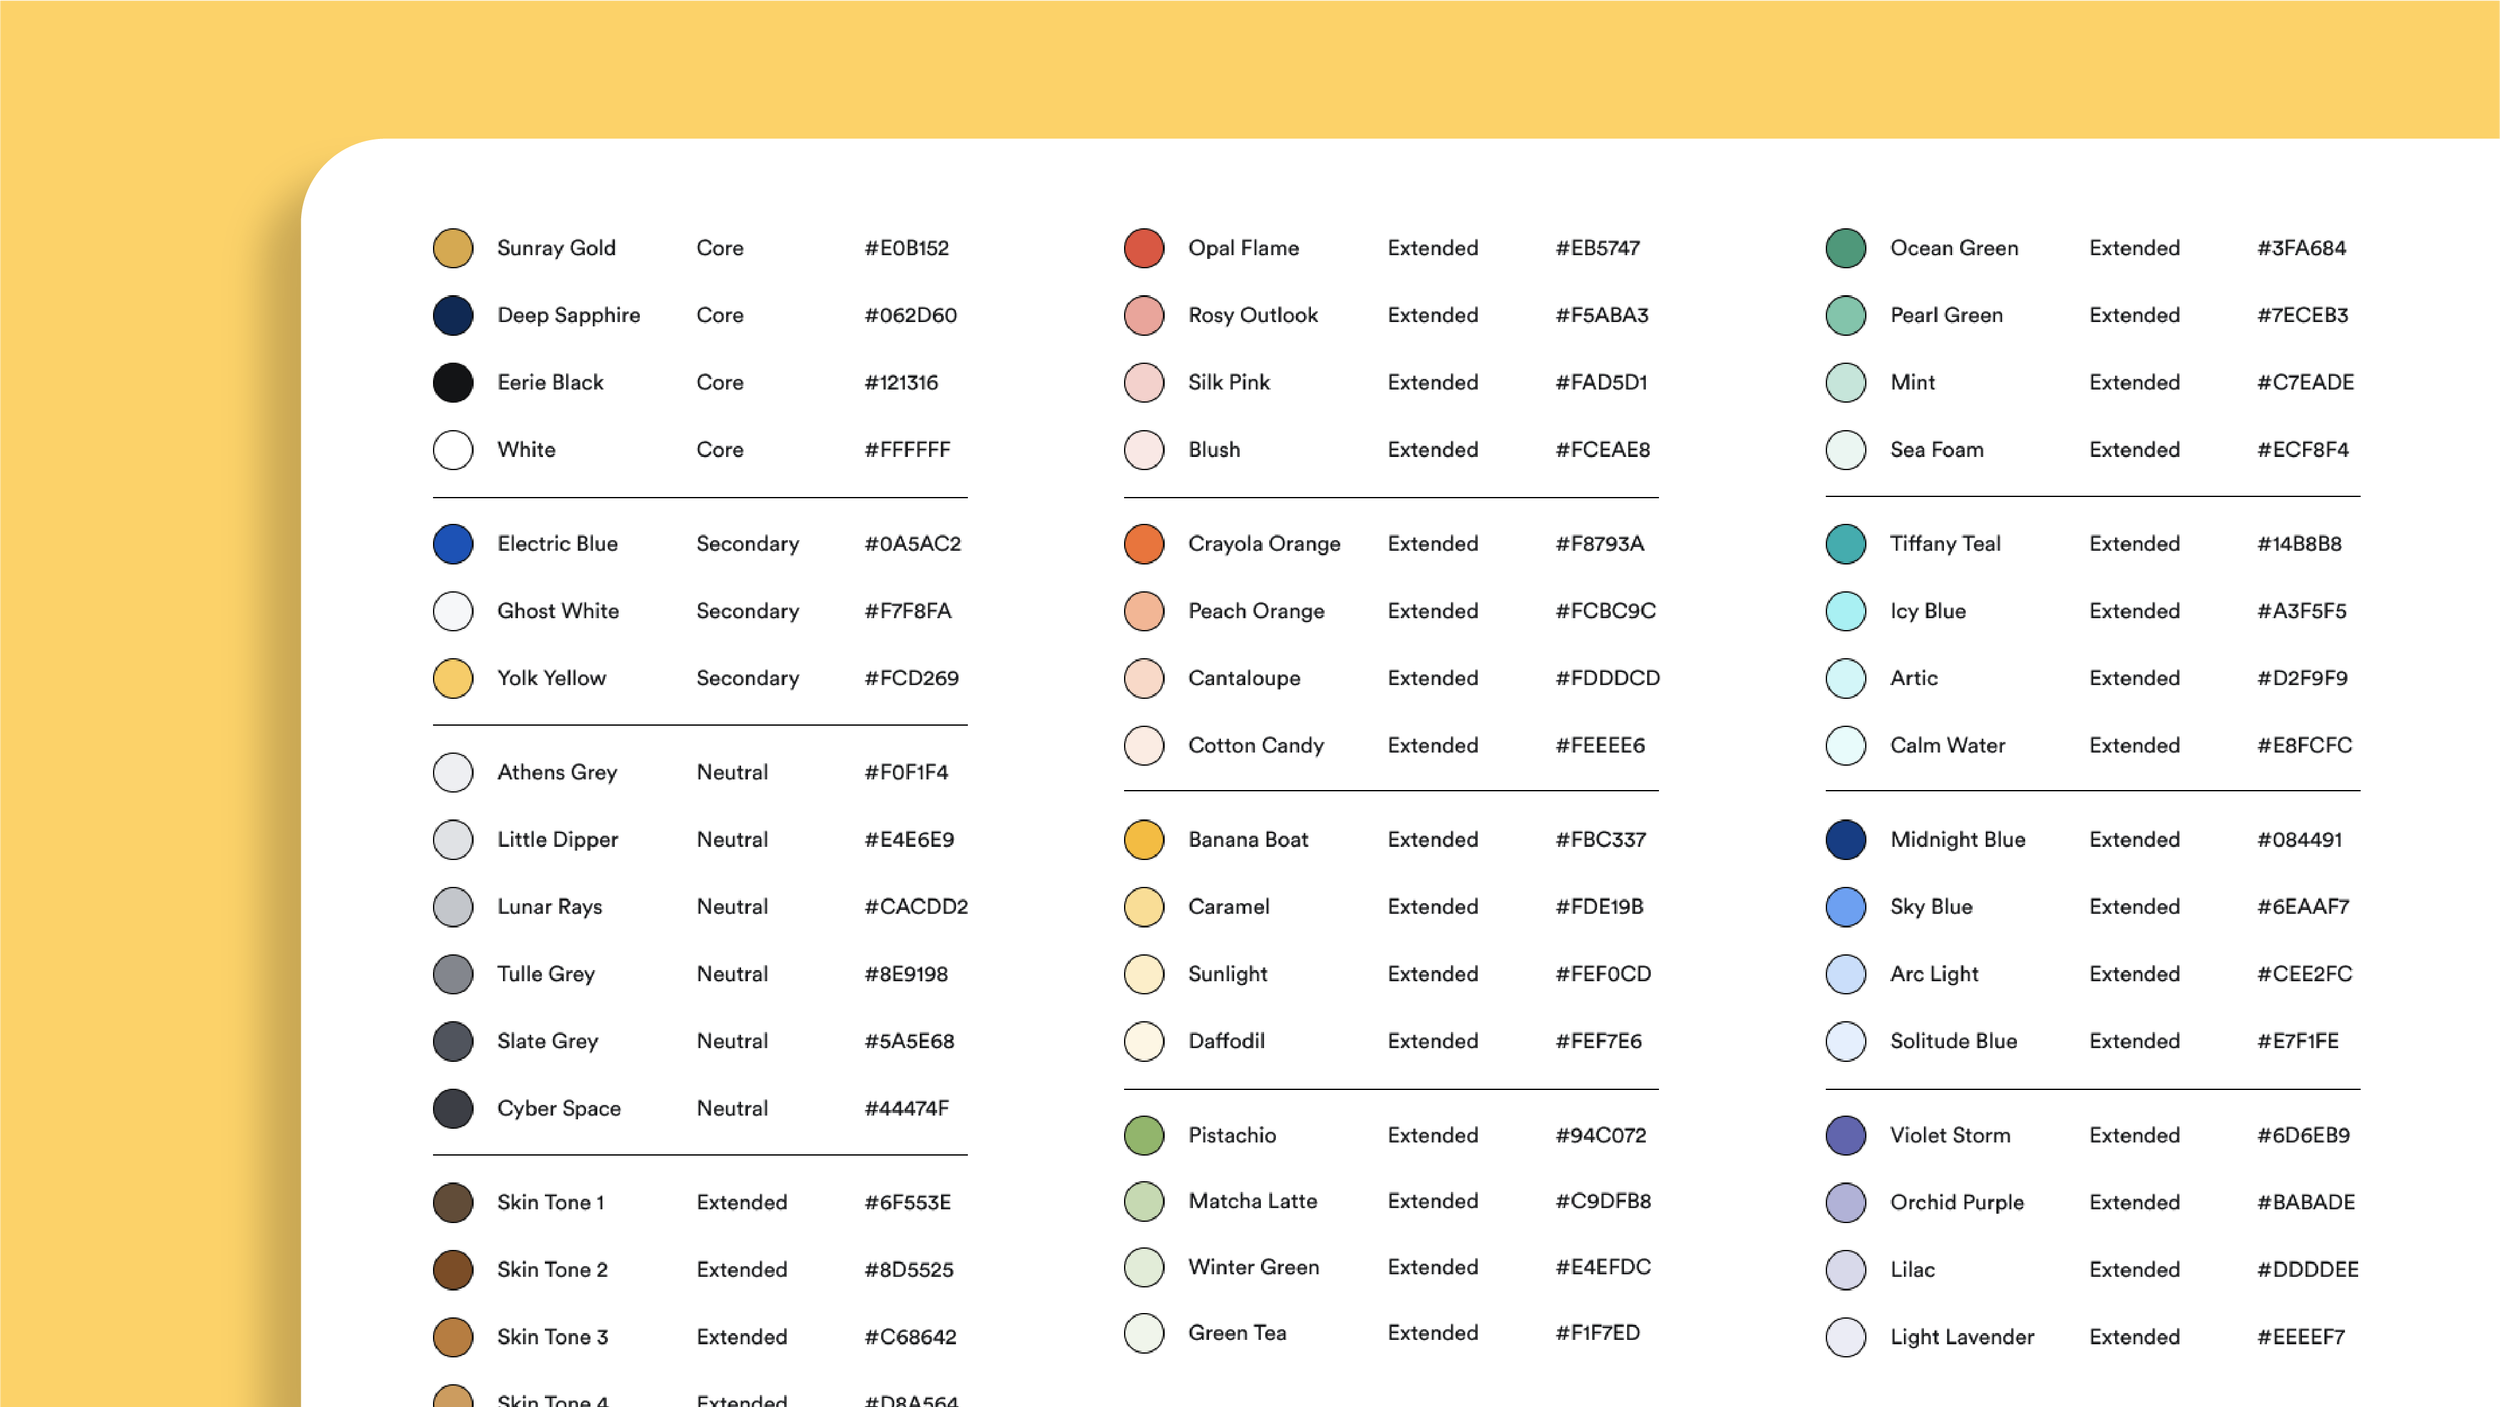Click the Yolk Yellow color name
The image size is (2500, 1407).
(x=551, y=678)
